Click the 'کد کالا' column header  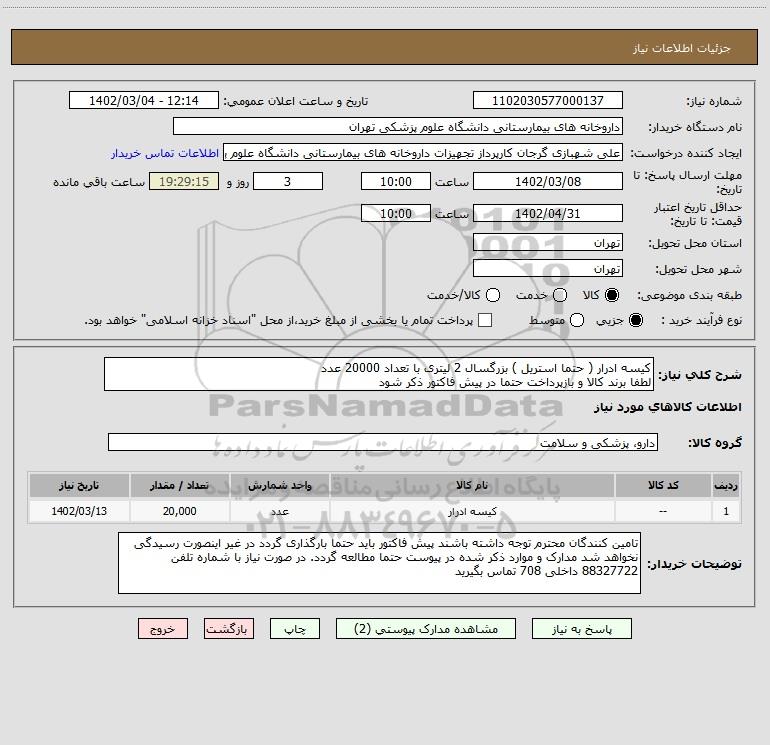tap(663, 485)
